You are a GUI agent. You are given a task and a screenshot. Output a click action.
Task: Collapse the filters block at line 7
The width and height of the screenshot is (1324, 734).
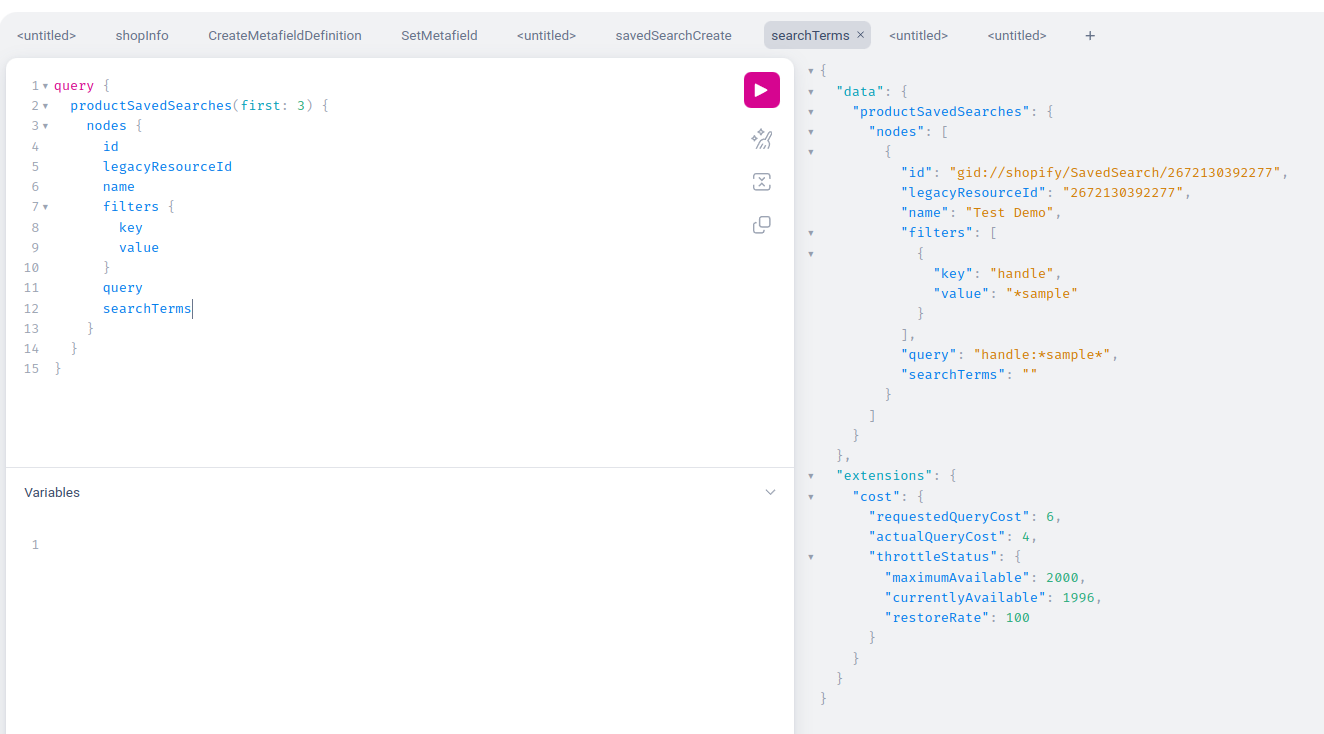(46, 207)
